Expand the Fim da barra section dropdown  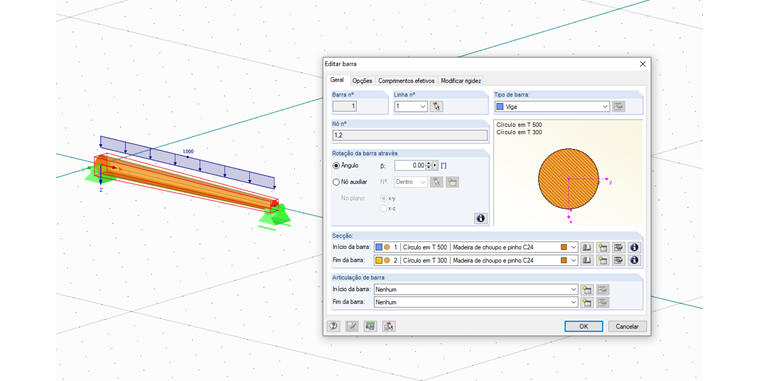pos(573,260)
